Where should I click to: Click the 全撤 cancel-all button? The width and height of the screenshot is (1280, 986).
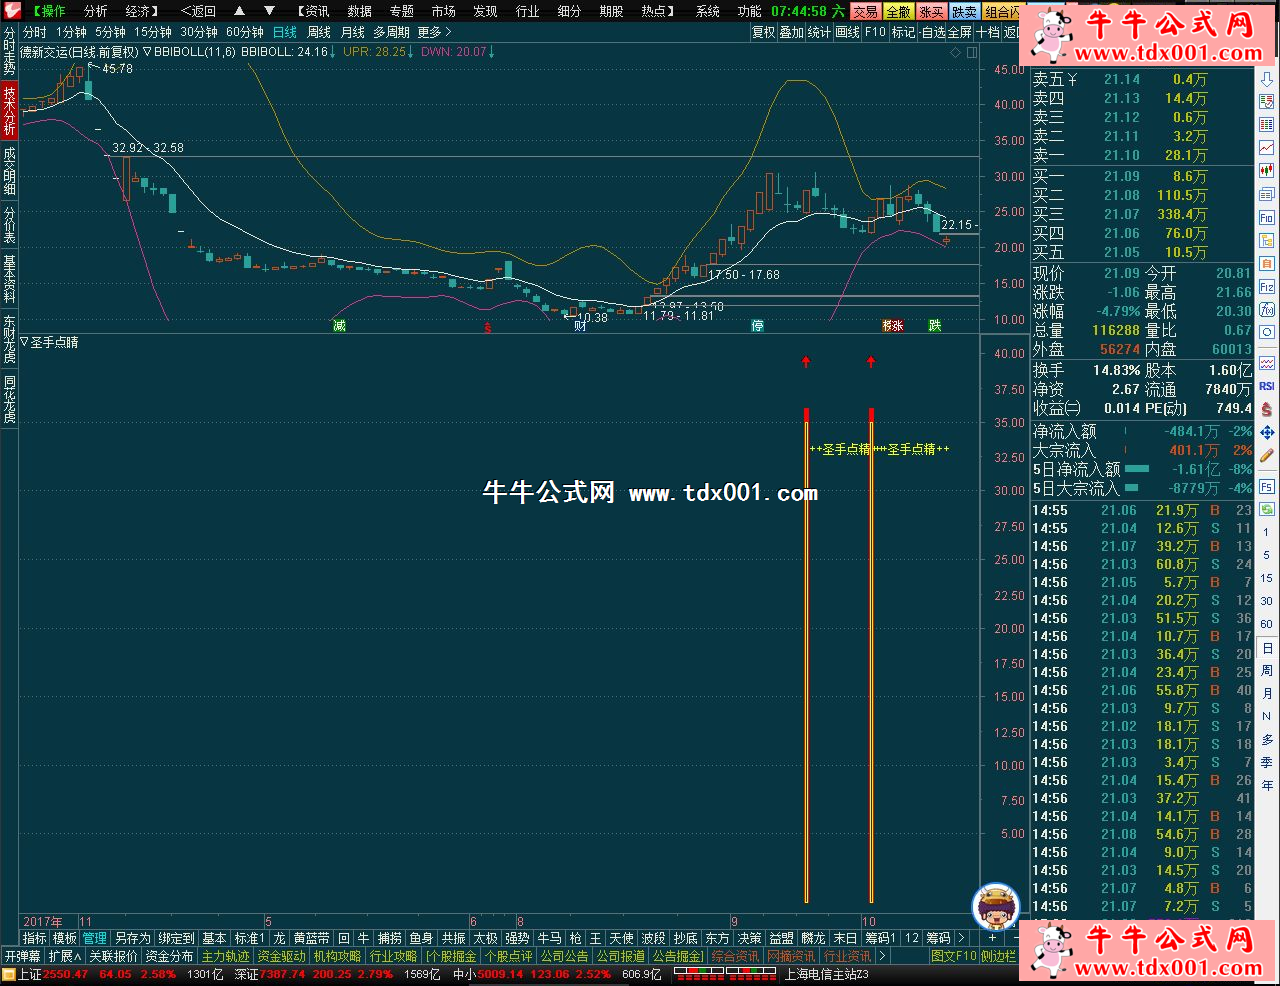click(x=899, y=11)
